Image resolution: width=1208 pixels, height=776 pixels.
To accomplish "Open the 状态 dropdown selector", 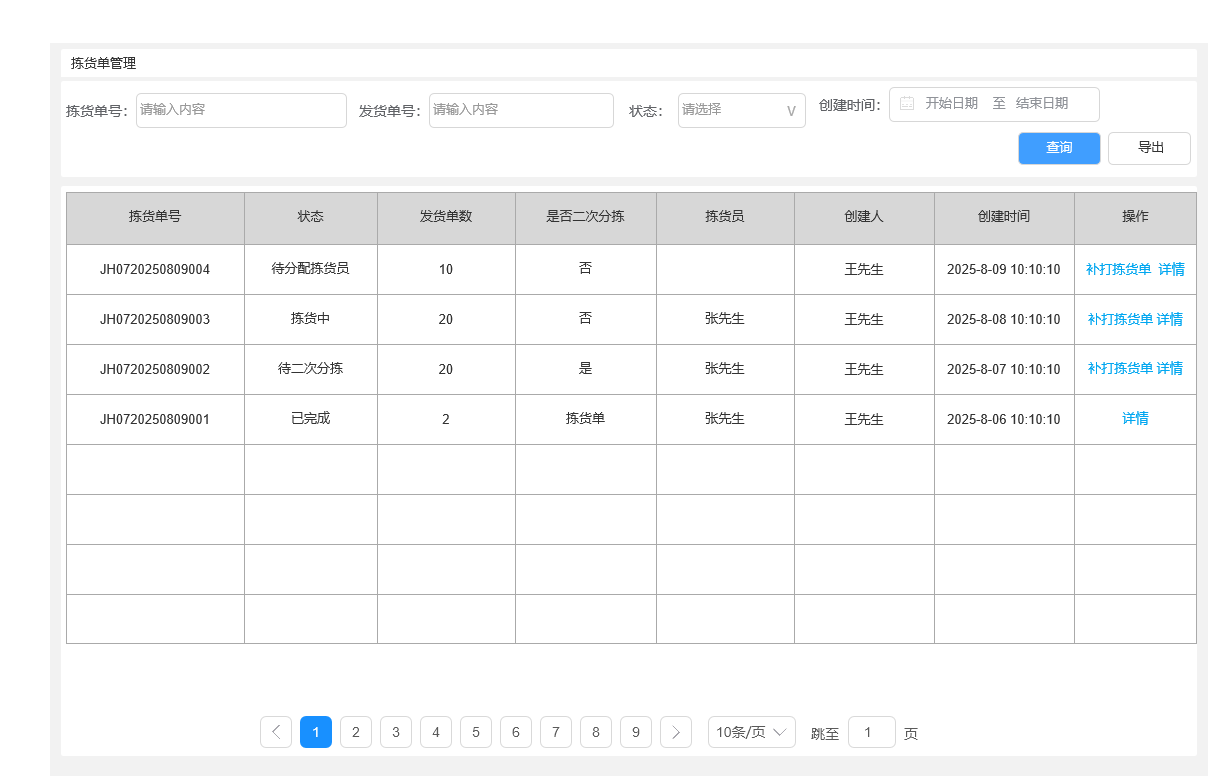I will pyautogui.click(x=741, y=110).
